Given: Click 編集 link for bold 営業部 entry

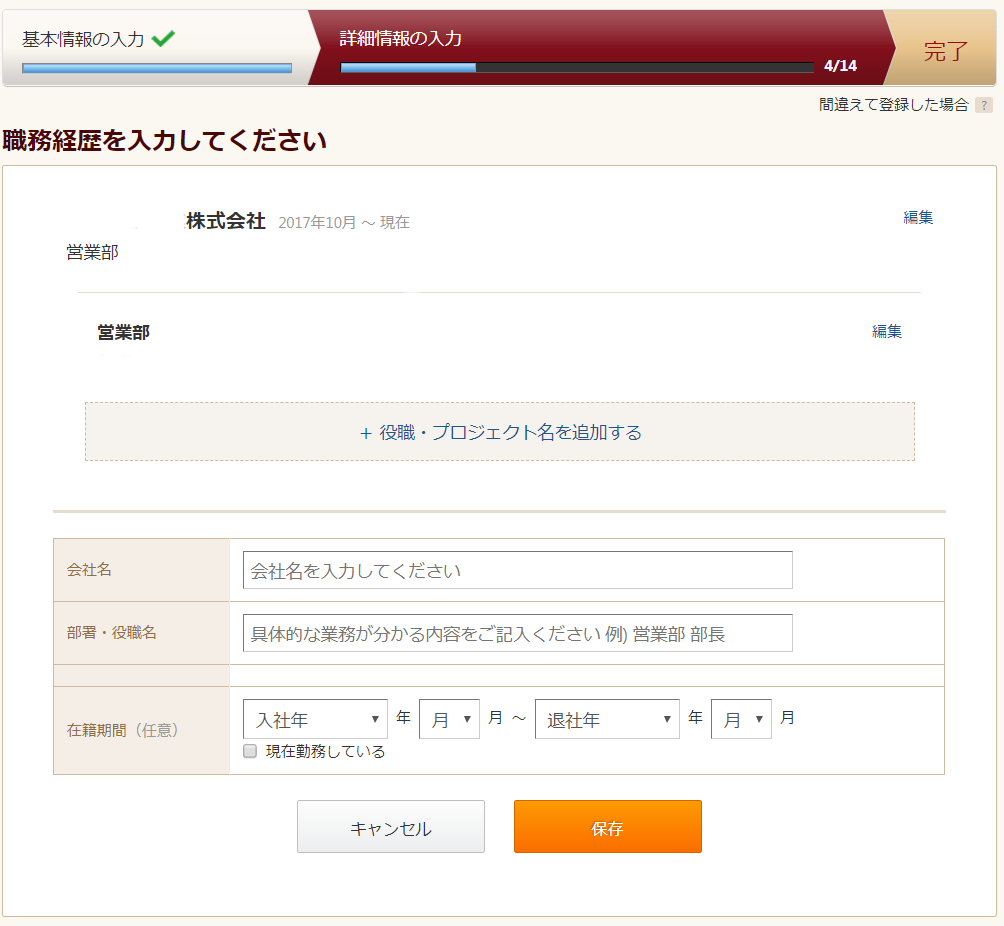Looking at the screenshot, I should click(887, 331).
